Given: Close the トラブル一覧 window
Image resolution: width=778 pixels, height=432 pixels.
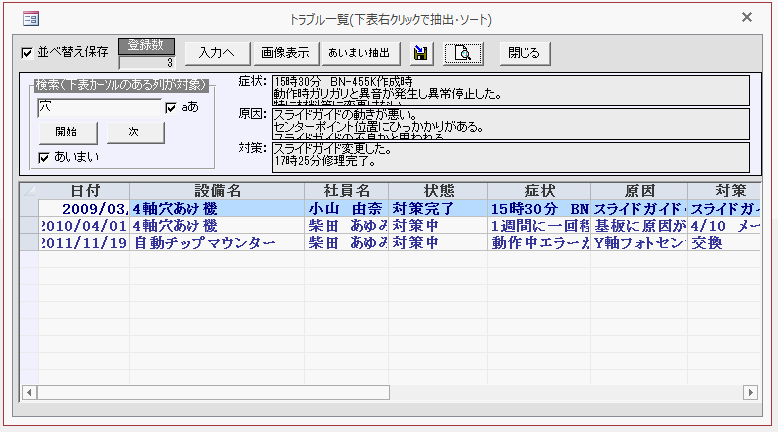Looking at the screenshot, I should (747, 18).
